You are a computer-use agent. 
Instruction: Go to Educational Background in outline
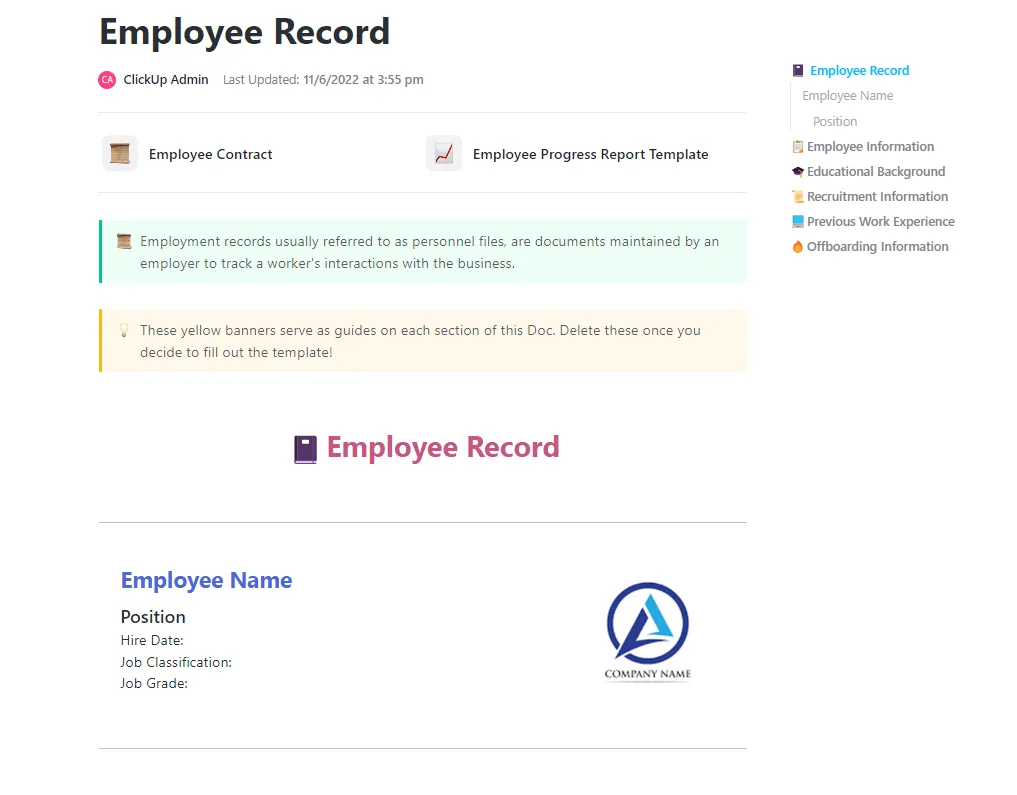tap(876, 172)
